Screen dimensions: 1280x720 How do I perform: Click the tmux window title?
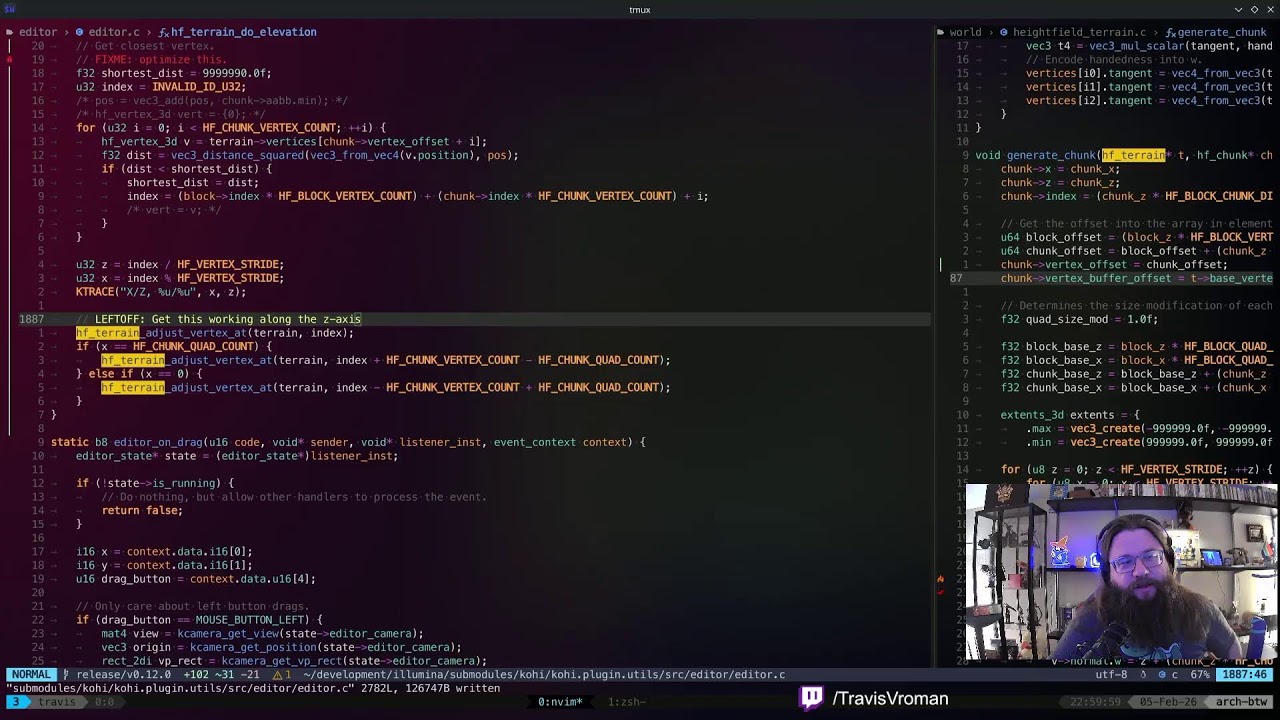coord(640,10)
